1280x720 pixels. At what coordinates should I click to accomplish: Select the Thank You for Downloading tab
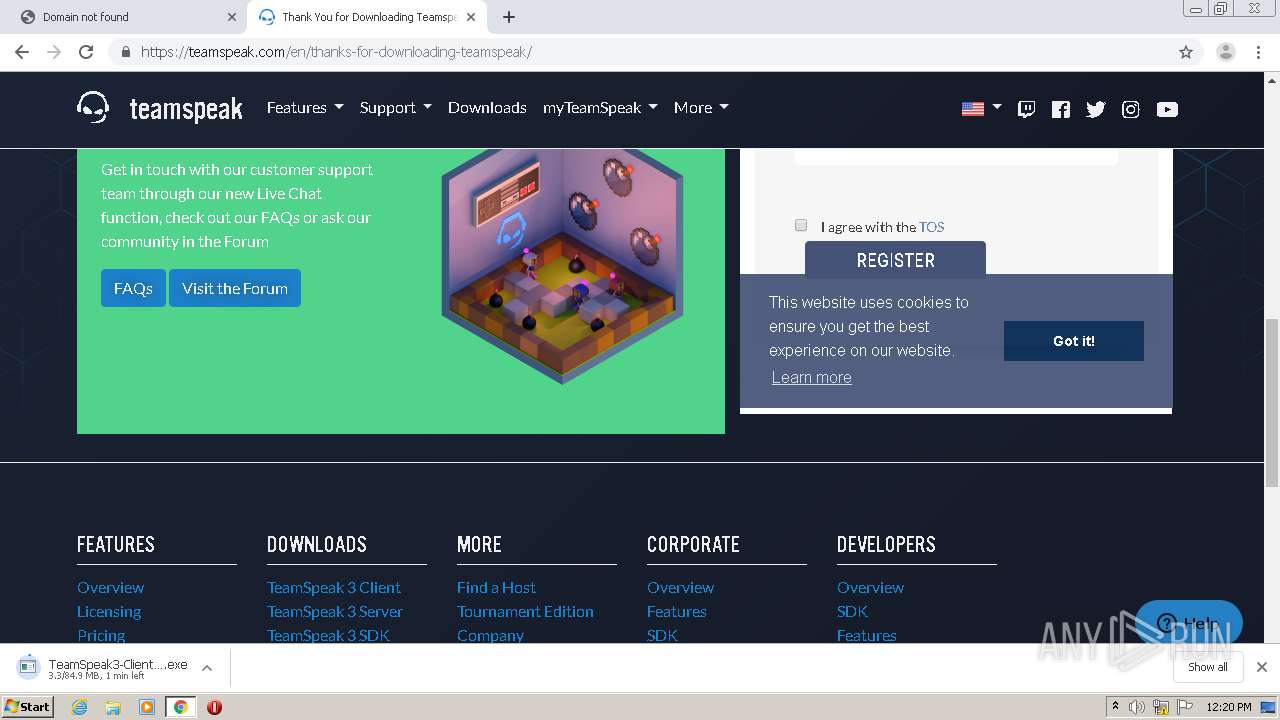tap(368, 17)
